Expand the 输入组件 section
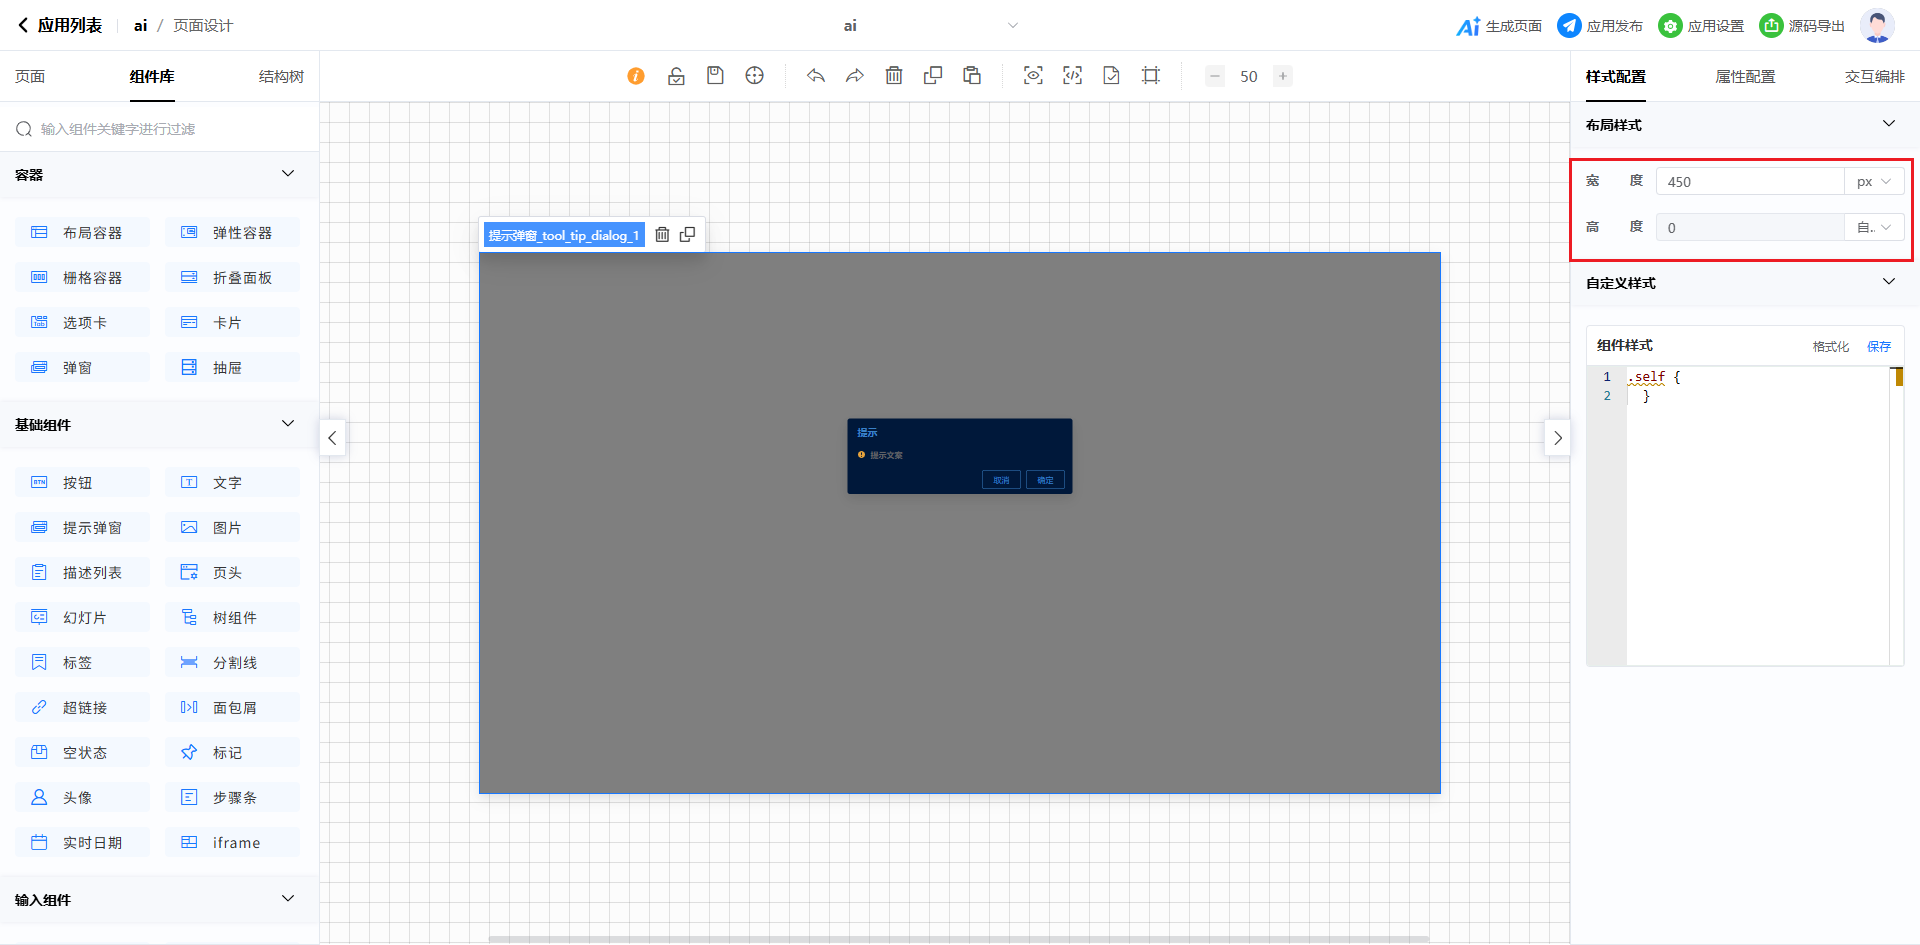Screen dimensions: 1920x945 point(288,899)
